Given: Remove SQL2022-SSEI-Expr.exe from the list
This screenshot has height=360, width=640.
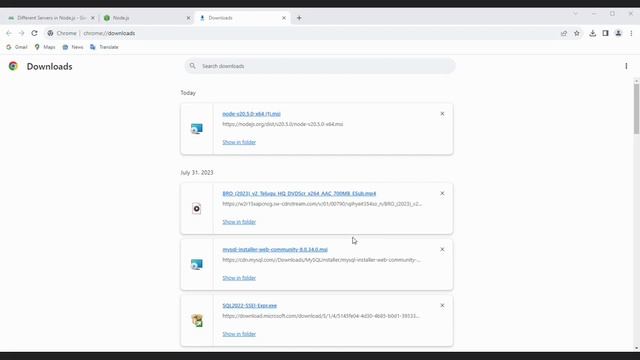Looking at the screenshot, I should 442,306.
